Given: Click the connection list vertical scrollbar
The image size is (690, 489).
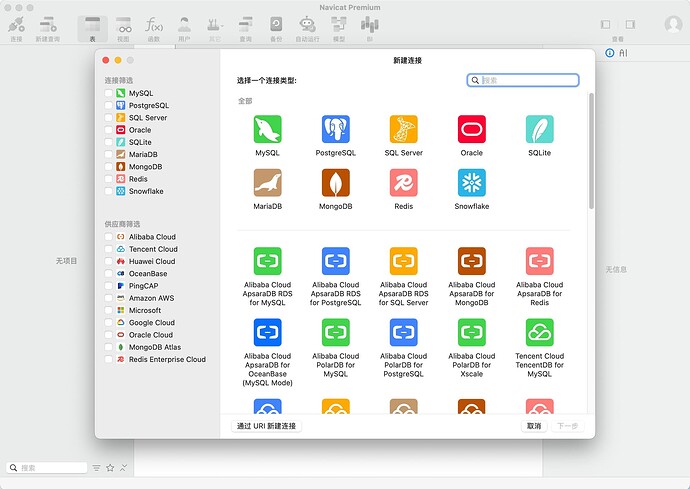Looking at the screenshot, I should click(x=591, y=151).
